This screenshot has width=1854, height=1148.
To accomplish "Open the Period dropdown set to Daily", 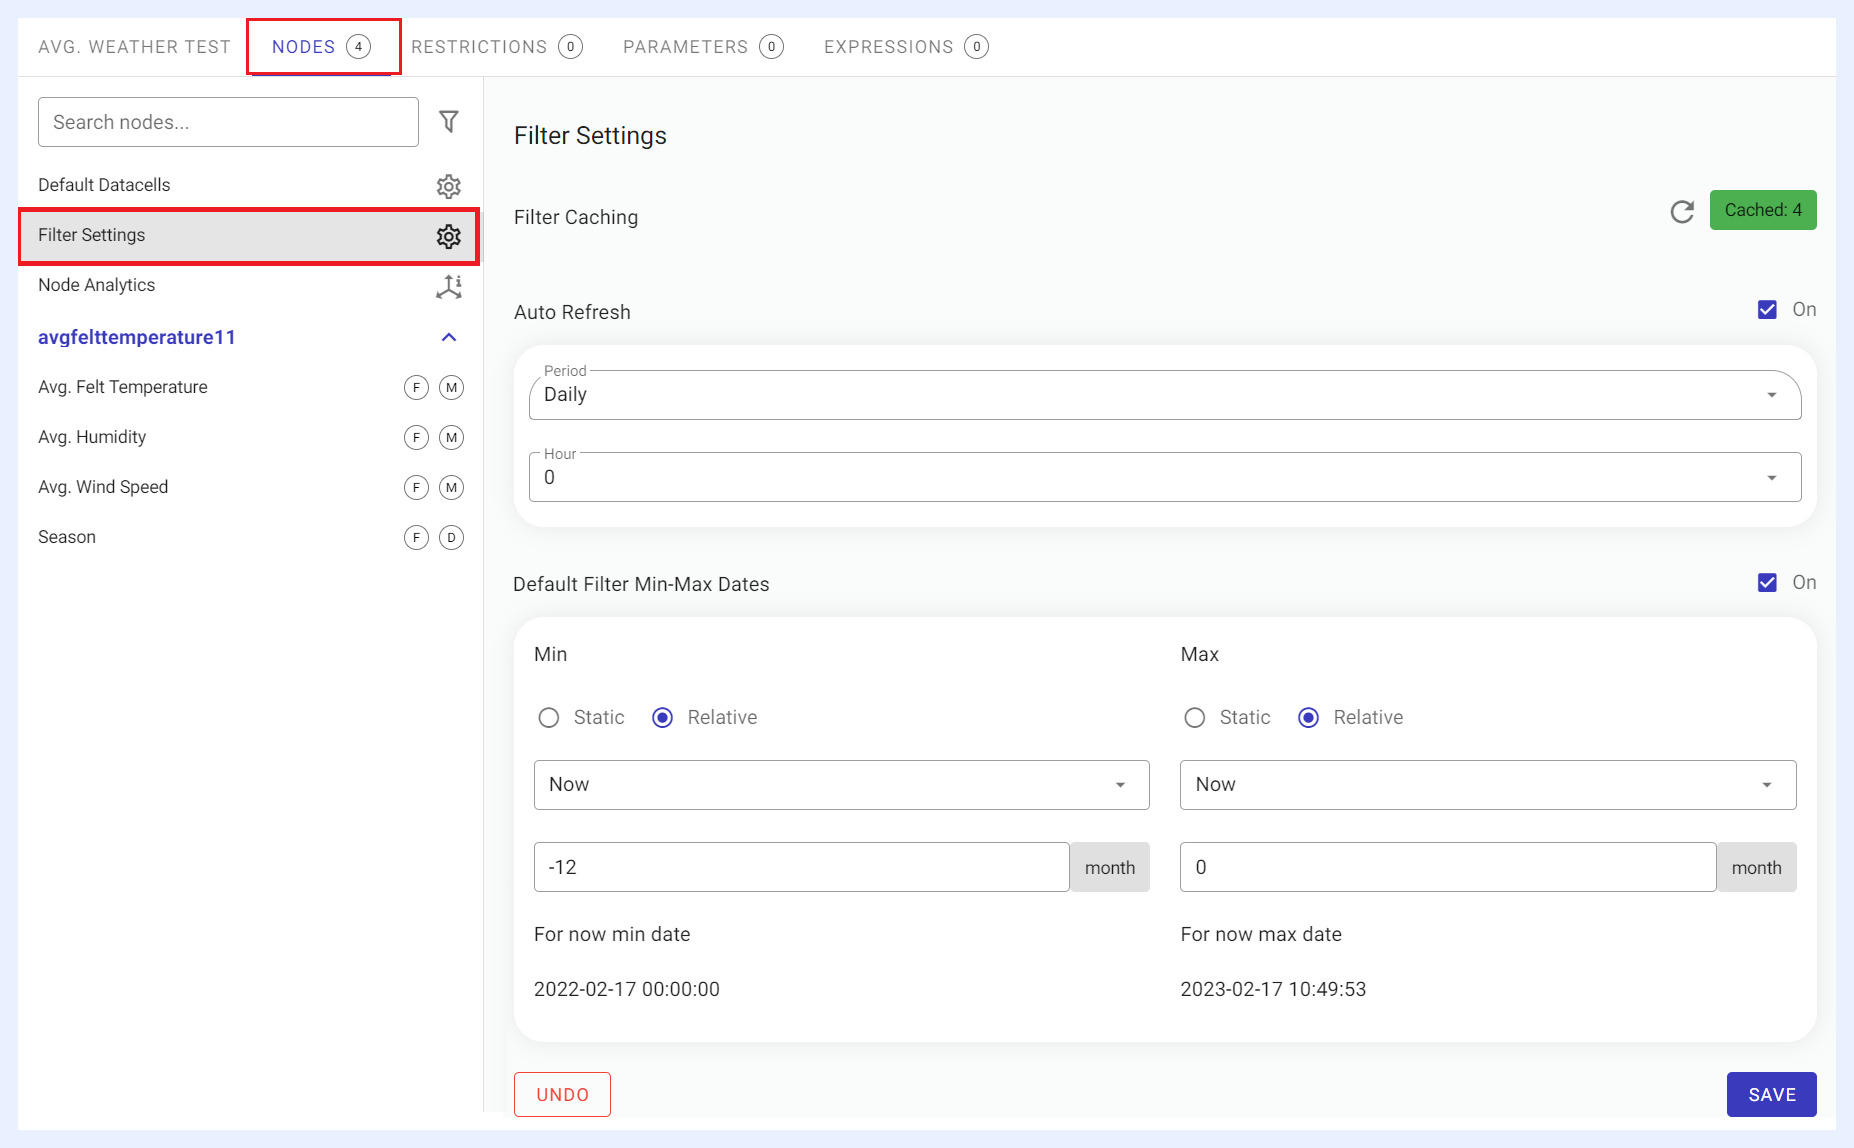I will [x=1165, y=395].
